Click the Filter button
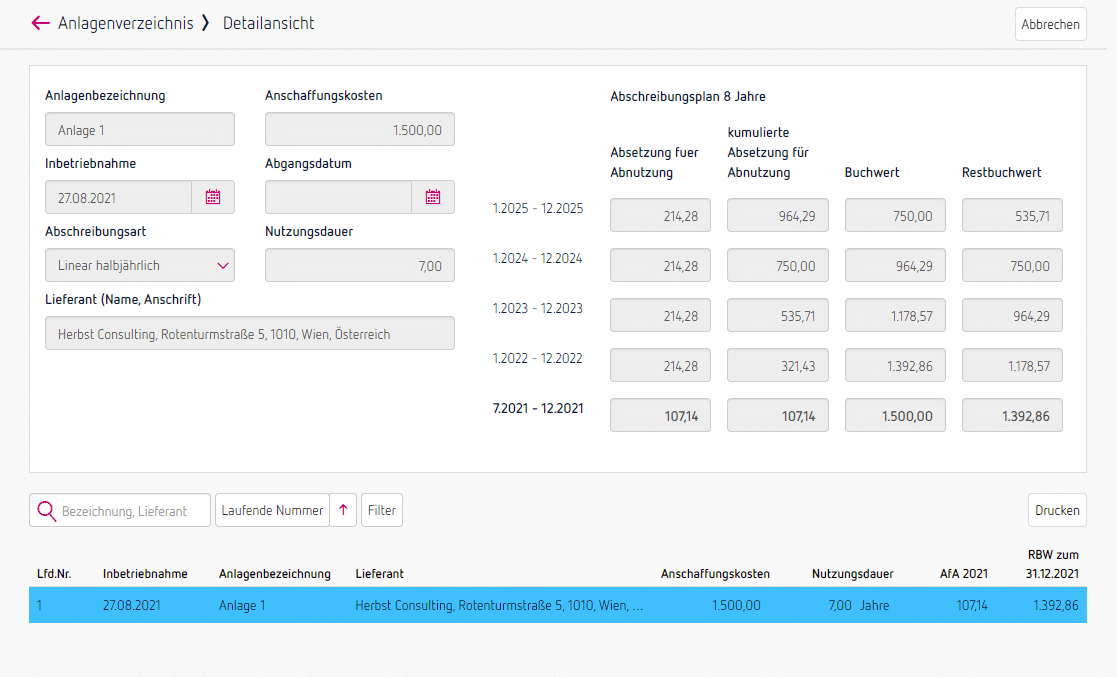 click(x=381, y=510)
